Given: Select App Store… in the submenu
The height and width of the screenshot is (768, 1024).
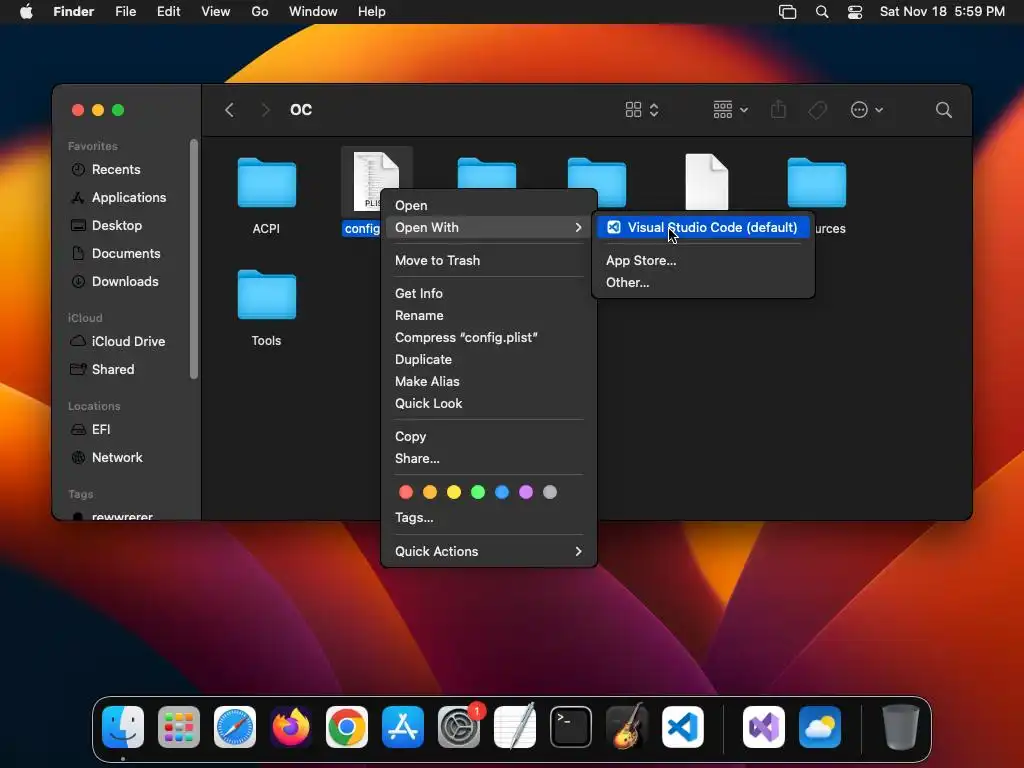Looking at the screenshot, I should pyautogui.click(x=703, y=261).
